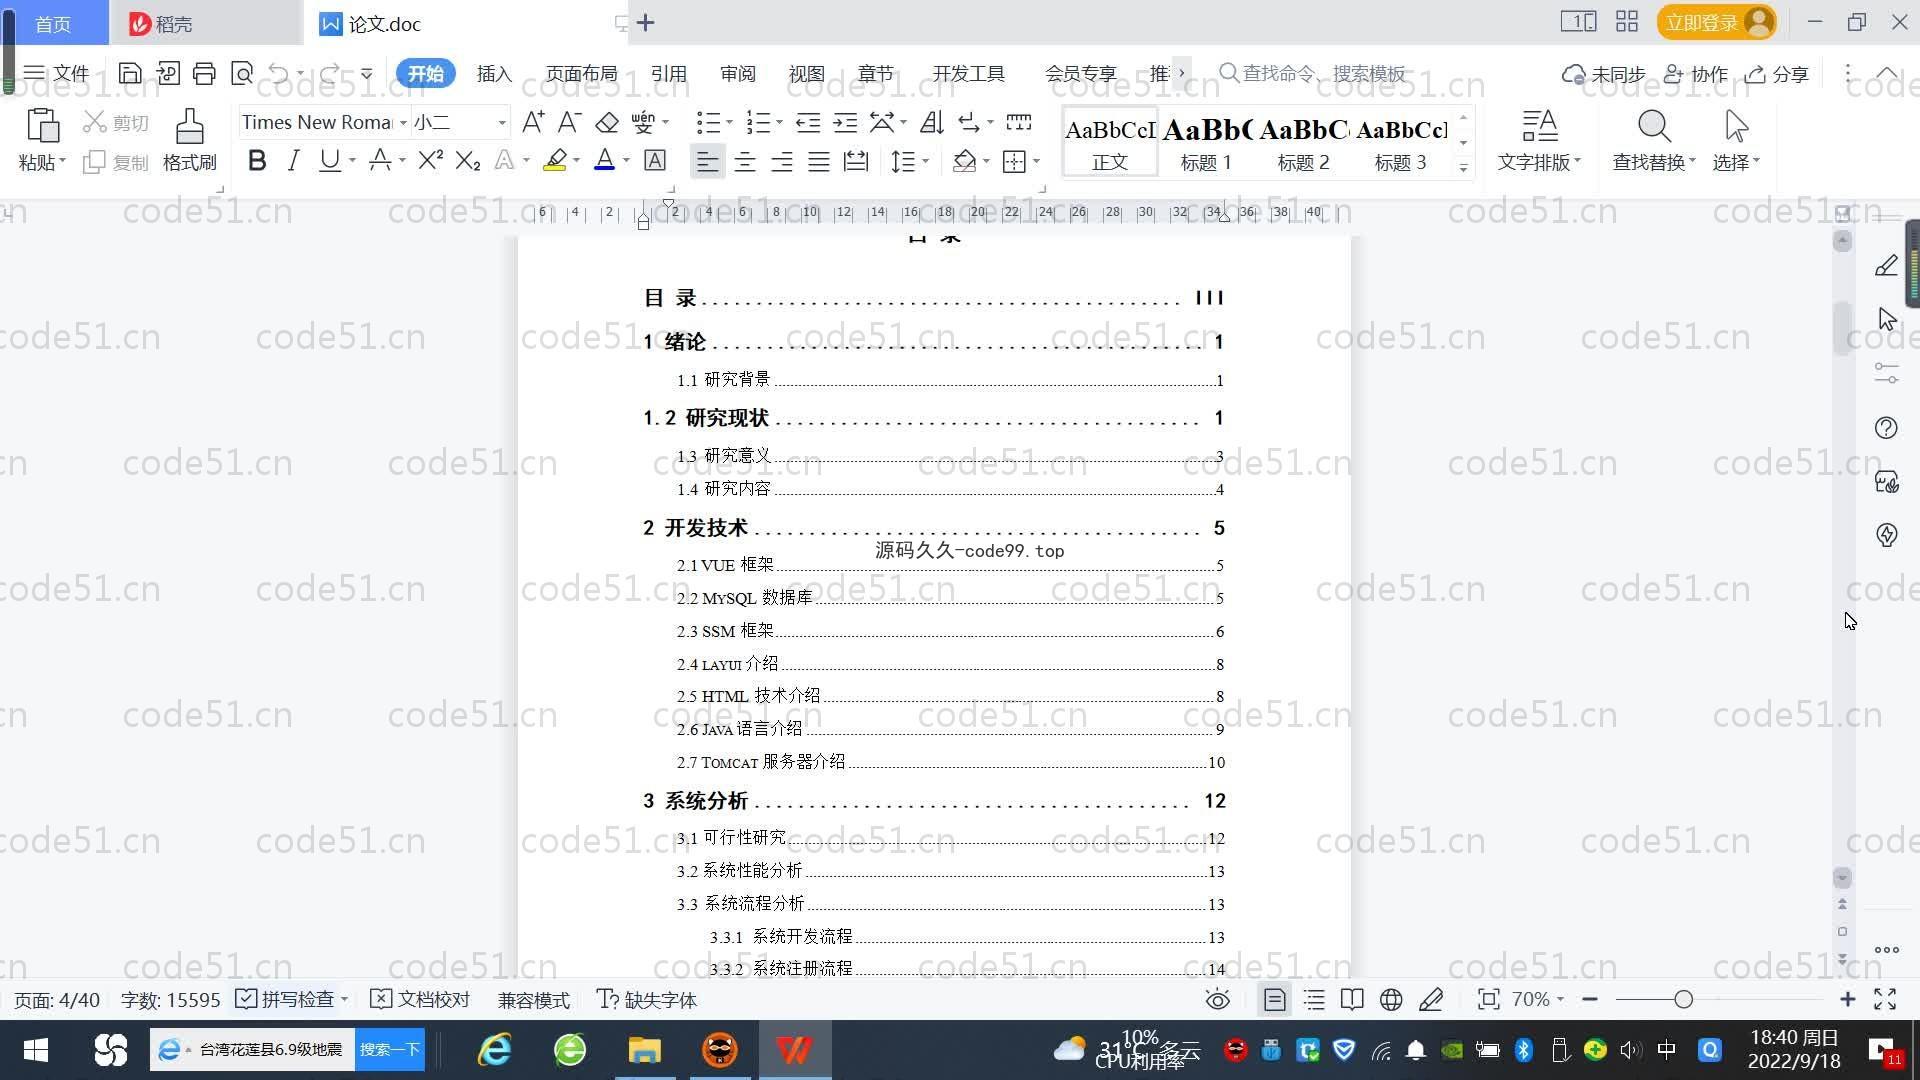Toggle center text alignment
This screenshot has width=1920, height=1080.
[x=745, y=161]
